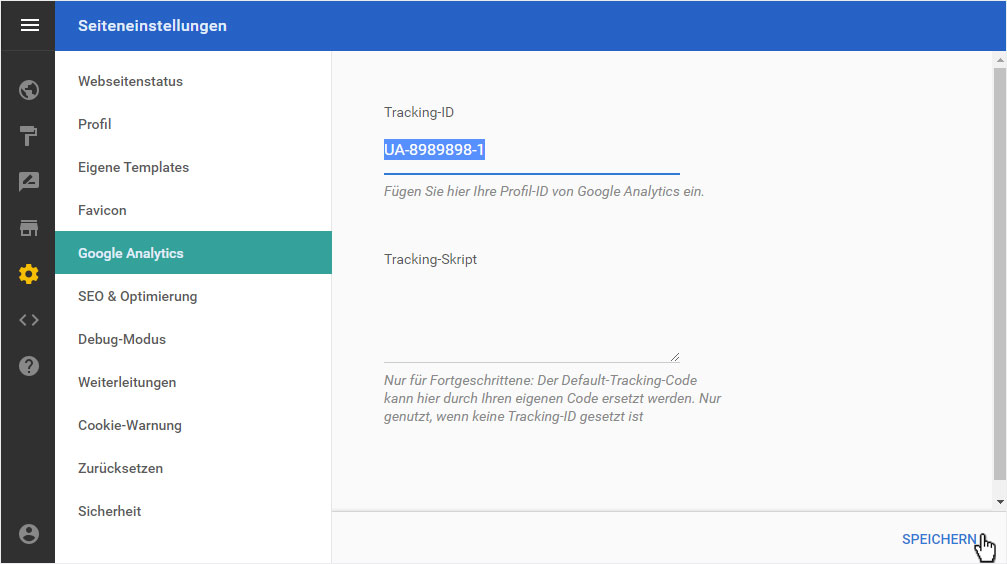1007x564 pixels.
Task: Open the edit content pencil icon
Action: (x=29, y=182)
